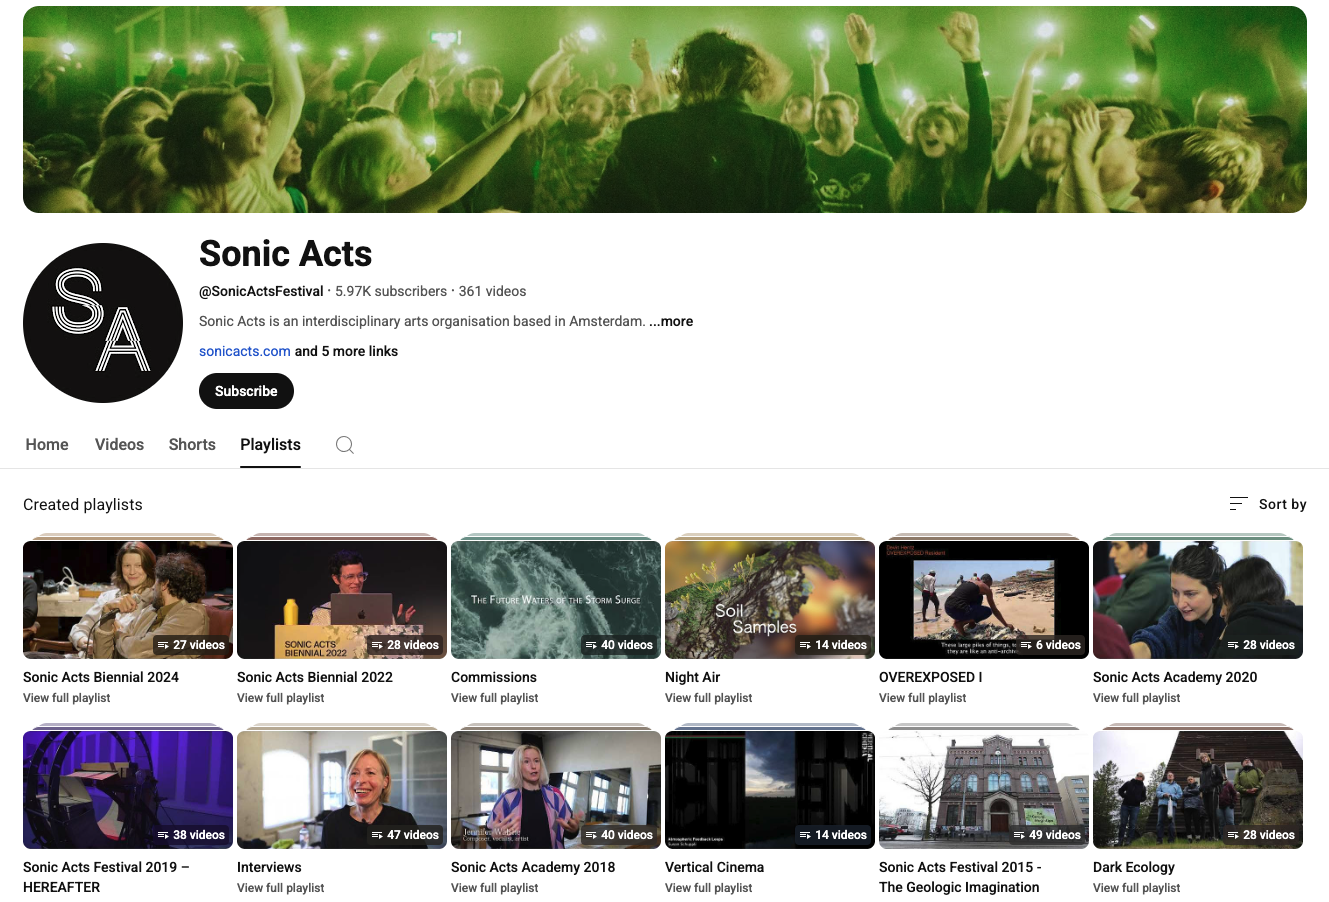Select the Playlists tab

(270, 445)
